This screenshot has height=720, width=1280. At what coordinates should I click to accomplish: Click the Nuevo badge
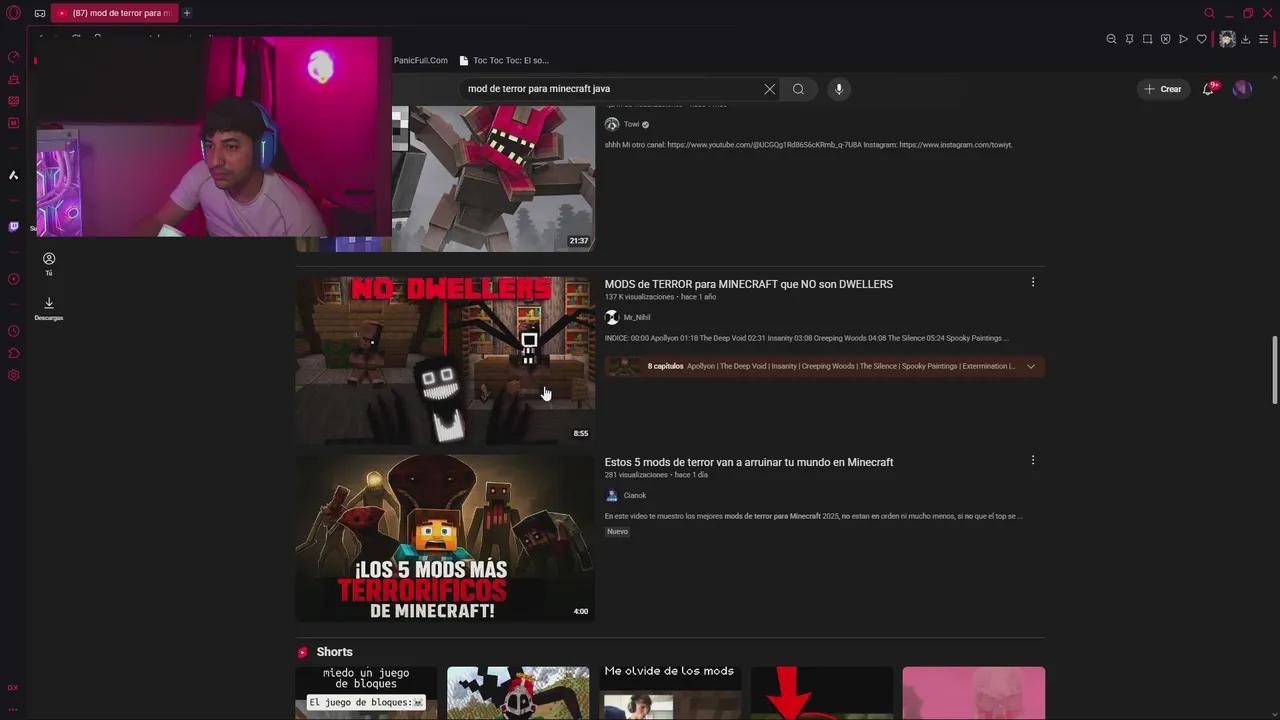tap(617, 531)
